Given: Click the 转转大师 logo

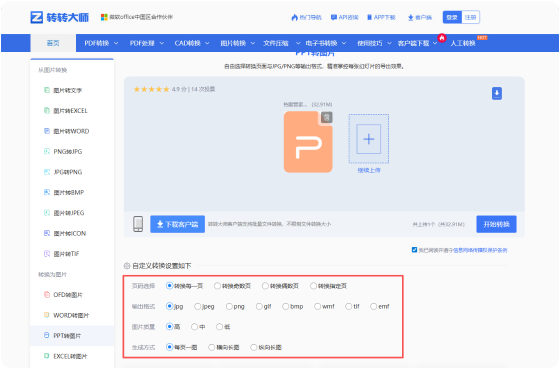Looking at the screenshot, I should pyautogui.click(x=60, y=17).
